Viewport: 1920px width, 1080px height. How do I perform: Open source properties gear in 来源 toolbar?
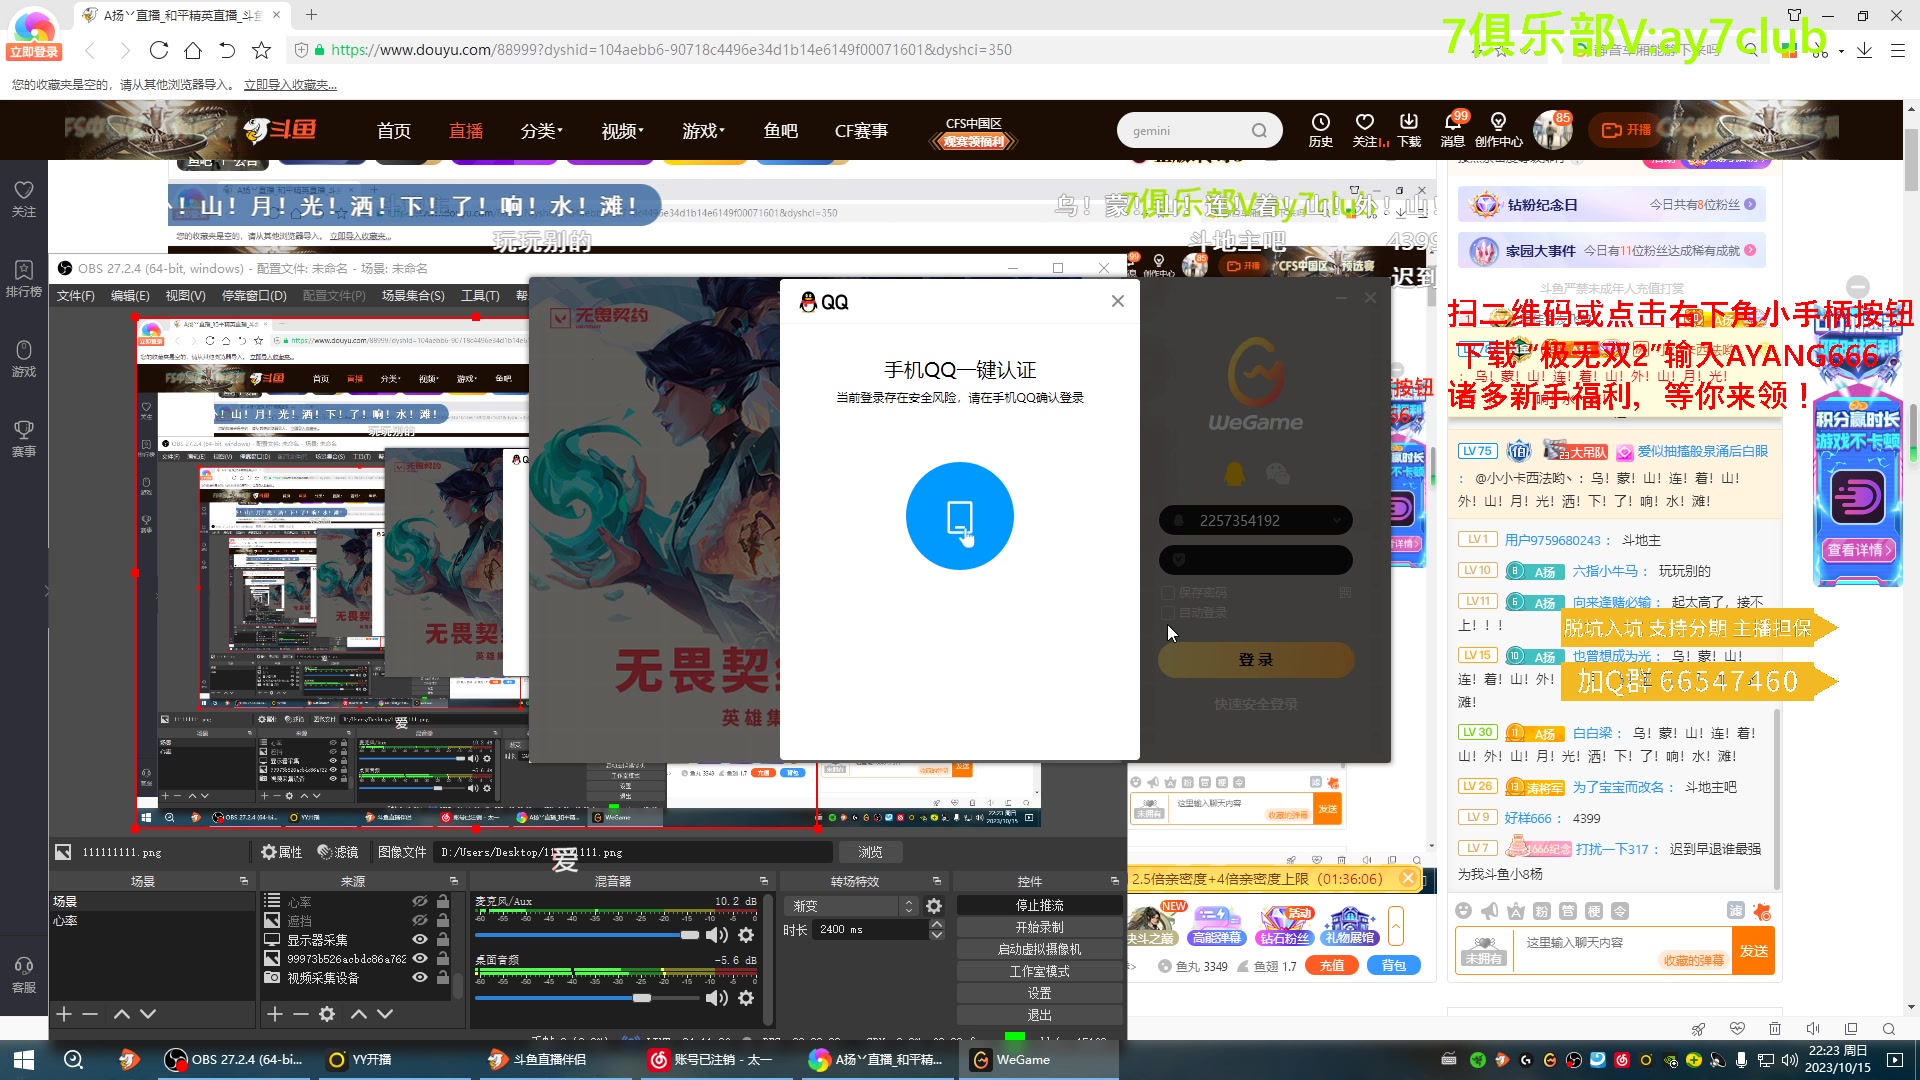327,1014
